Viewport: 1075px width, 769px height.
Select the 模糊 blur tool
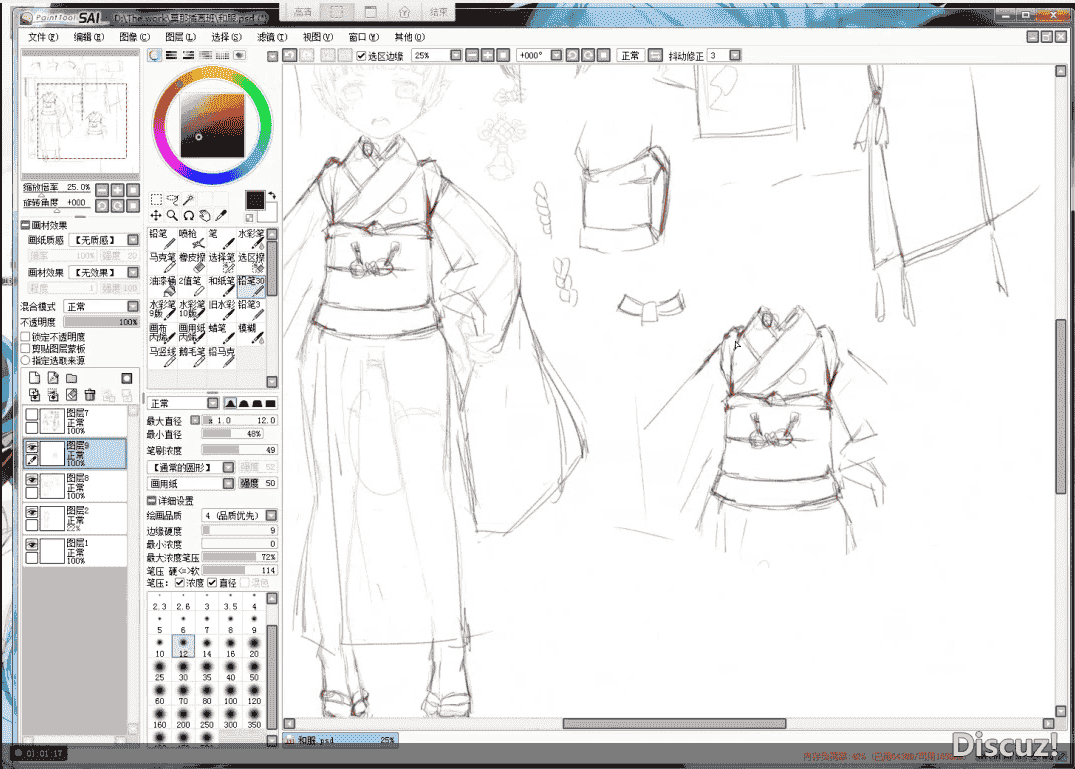[251, 333]
